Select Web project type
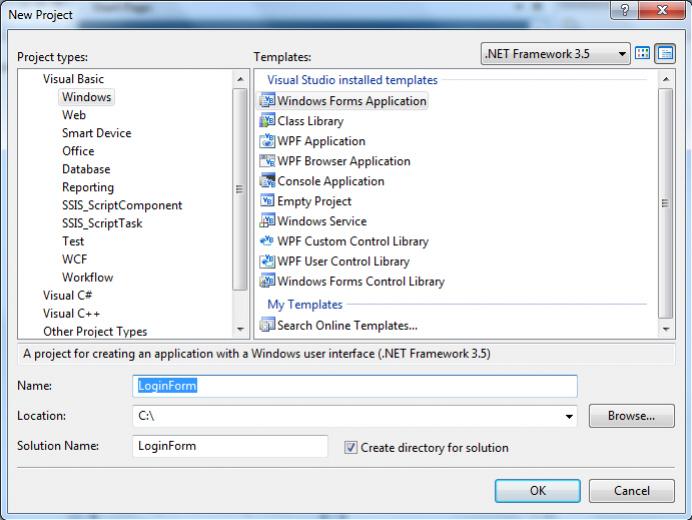The height and width of the screenshot is (520, 692). coord(74,115)
